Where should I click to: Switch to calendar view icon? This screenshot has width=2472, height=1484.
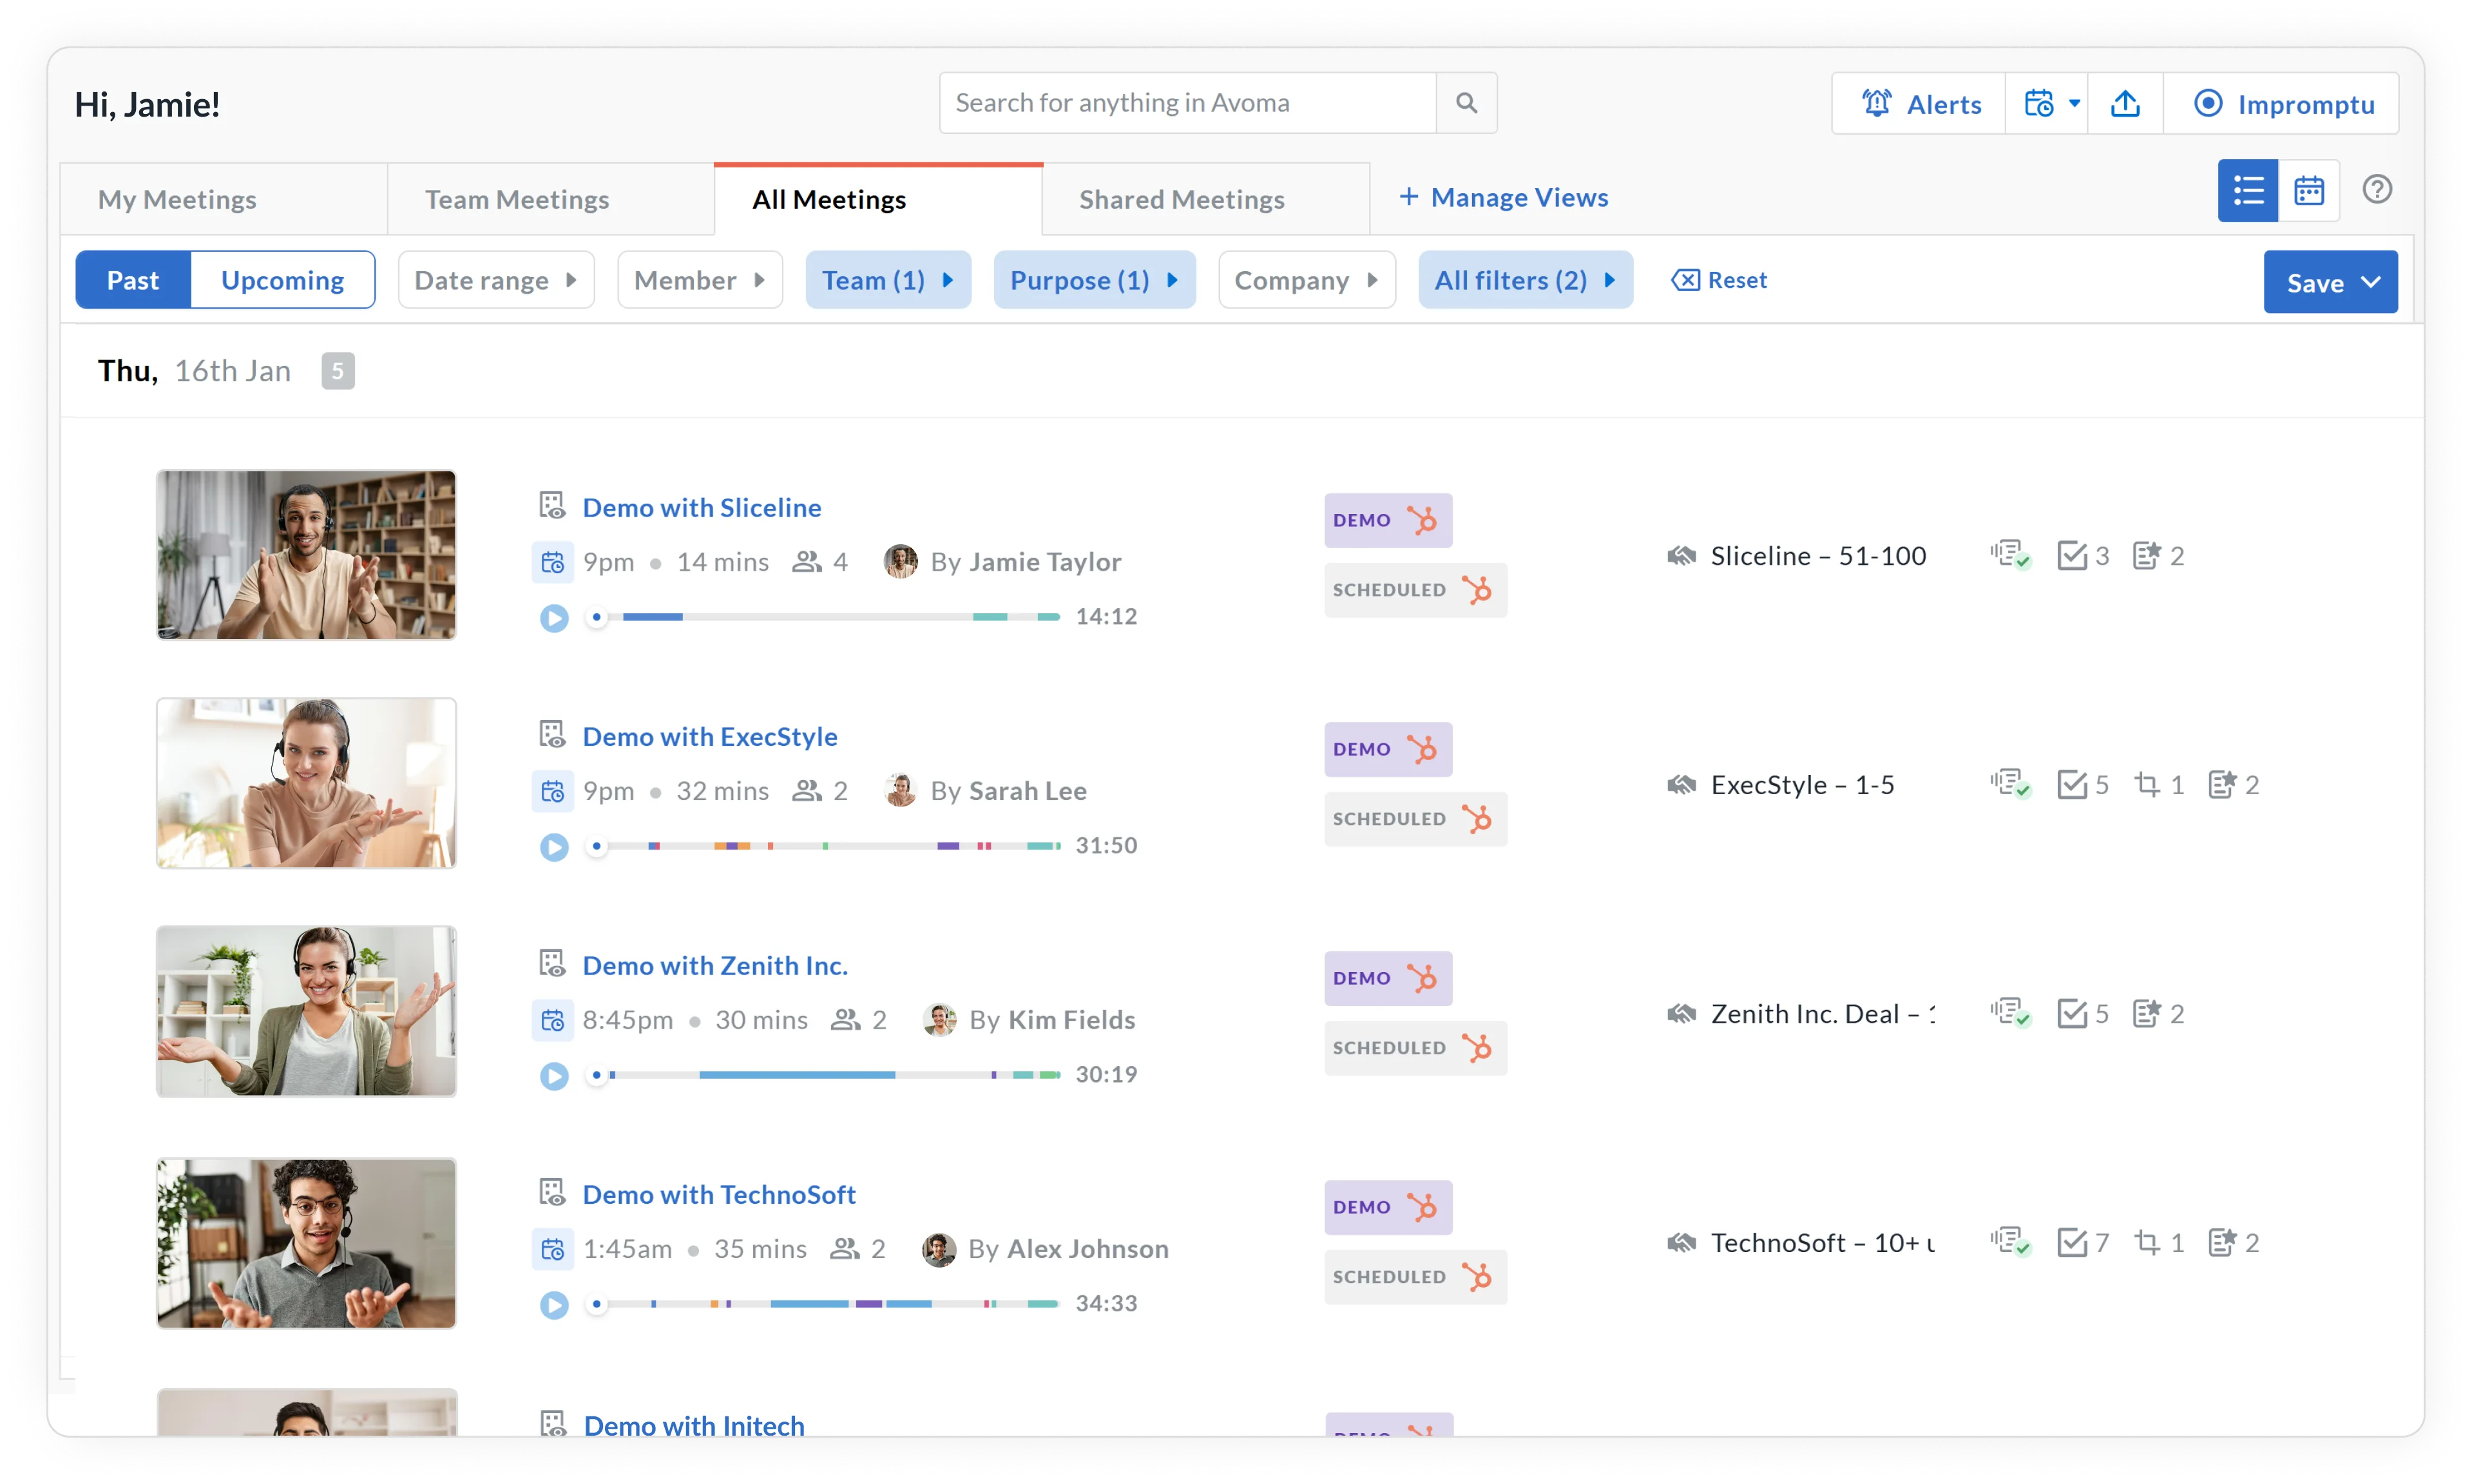point(2309,190)
